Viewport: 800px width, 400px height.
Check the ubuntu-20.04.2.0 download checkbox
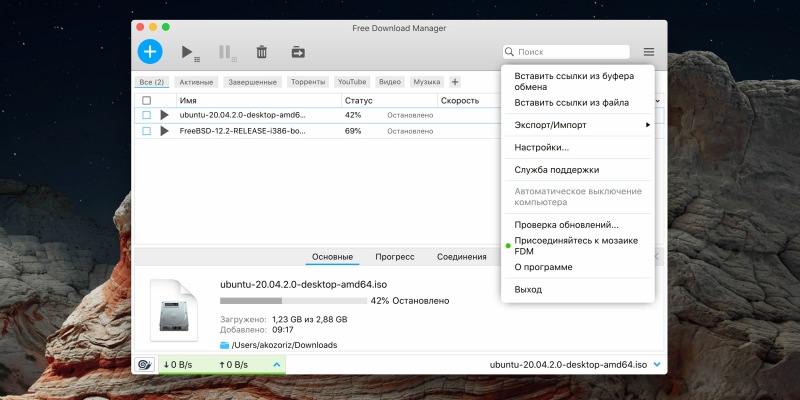146,115
